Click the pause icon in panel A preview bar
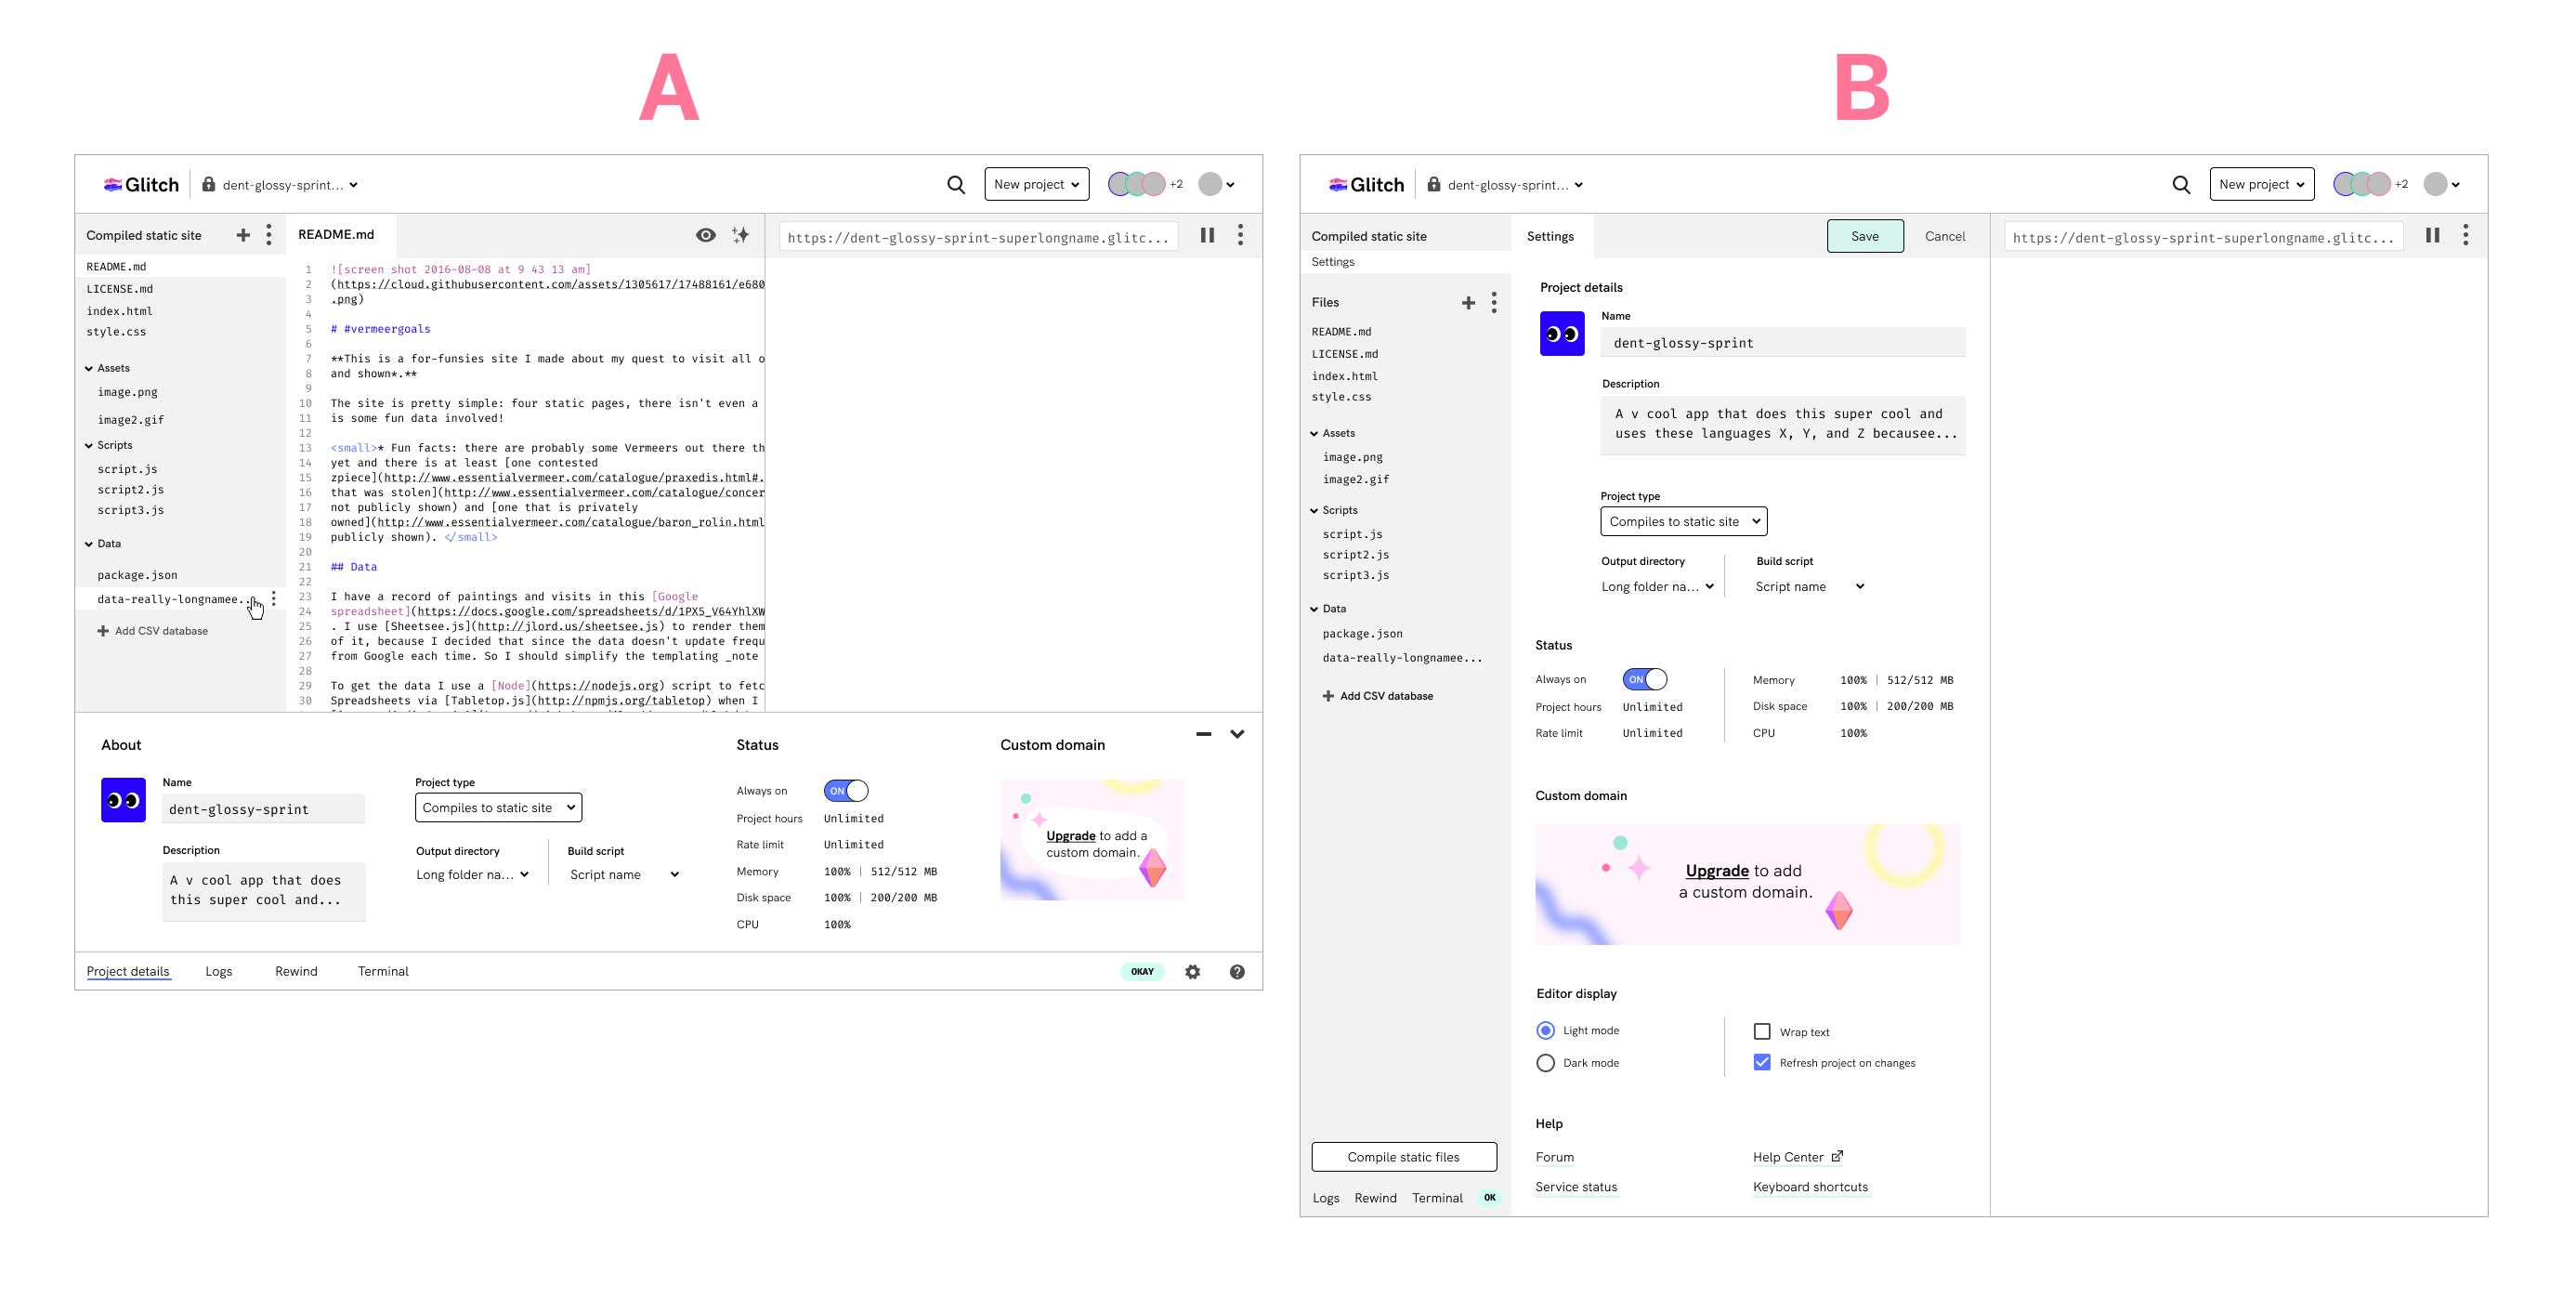Viewport: 2576px width, 1299px height. [x=1209, y=235]
